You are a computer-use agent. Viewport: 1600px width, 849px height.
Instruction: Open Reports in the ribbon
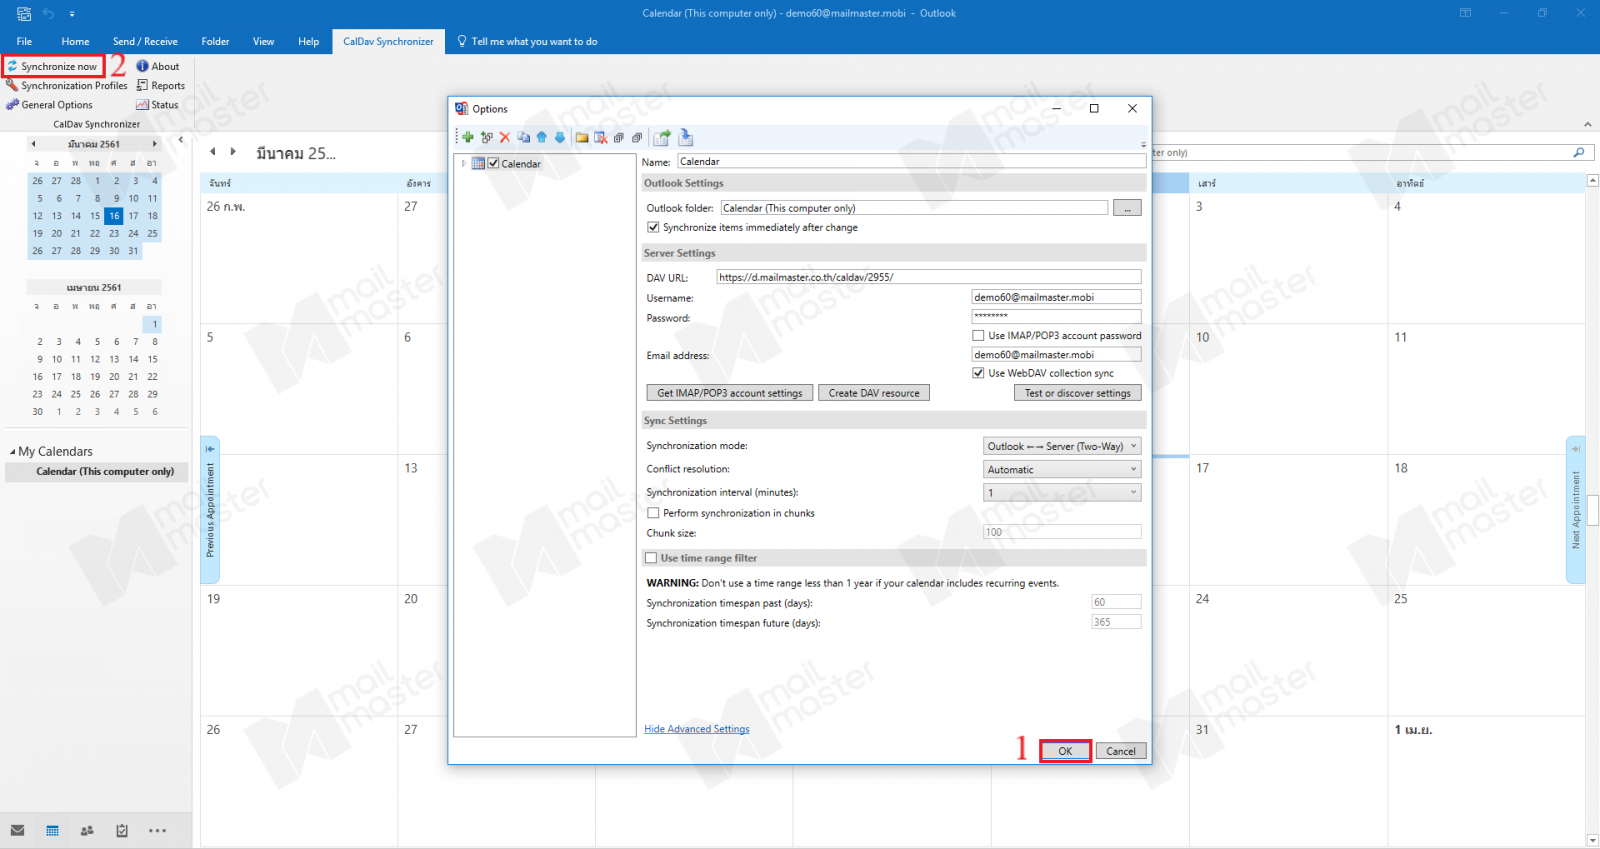coord(161,86)
